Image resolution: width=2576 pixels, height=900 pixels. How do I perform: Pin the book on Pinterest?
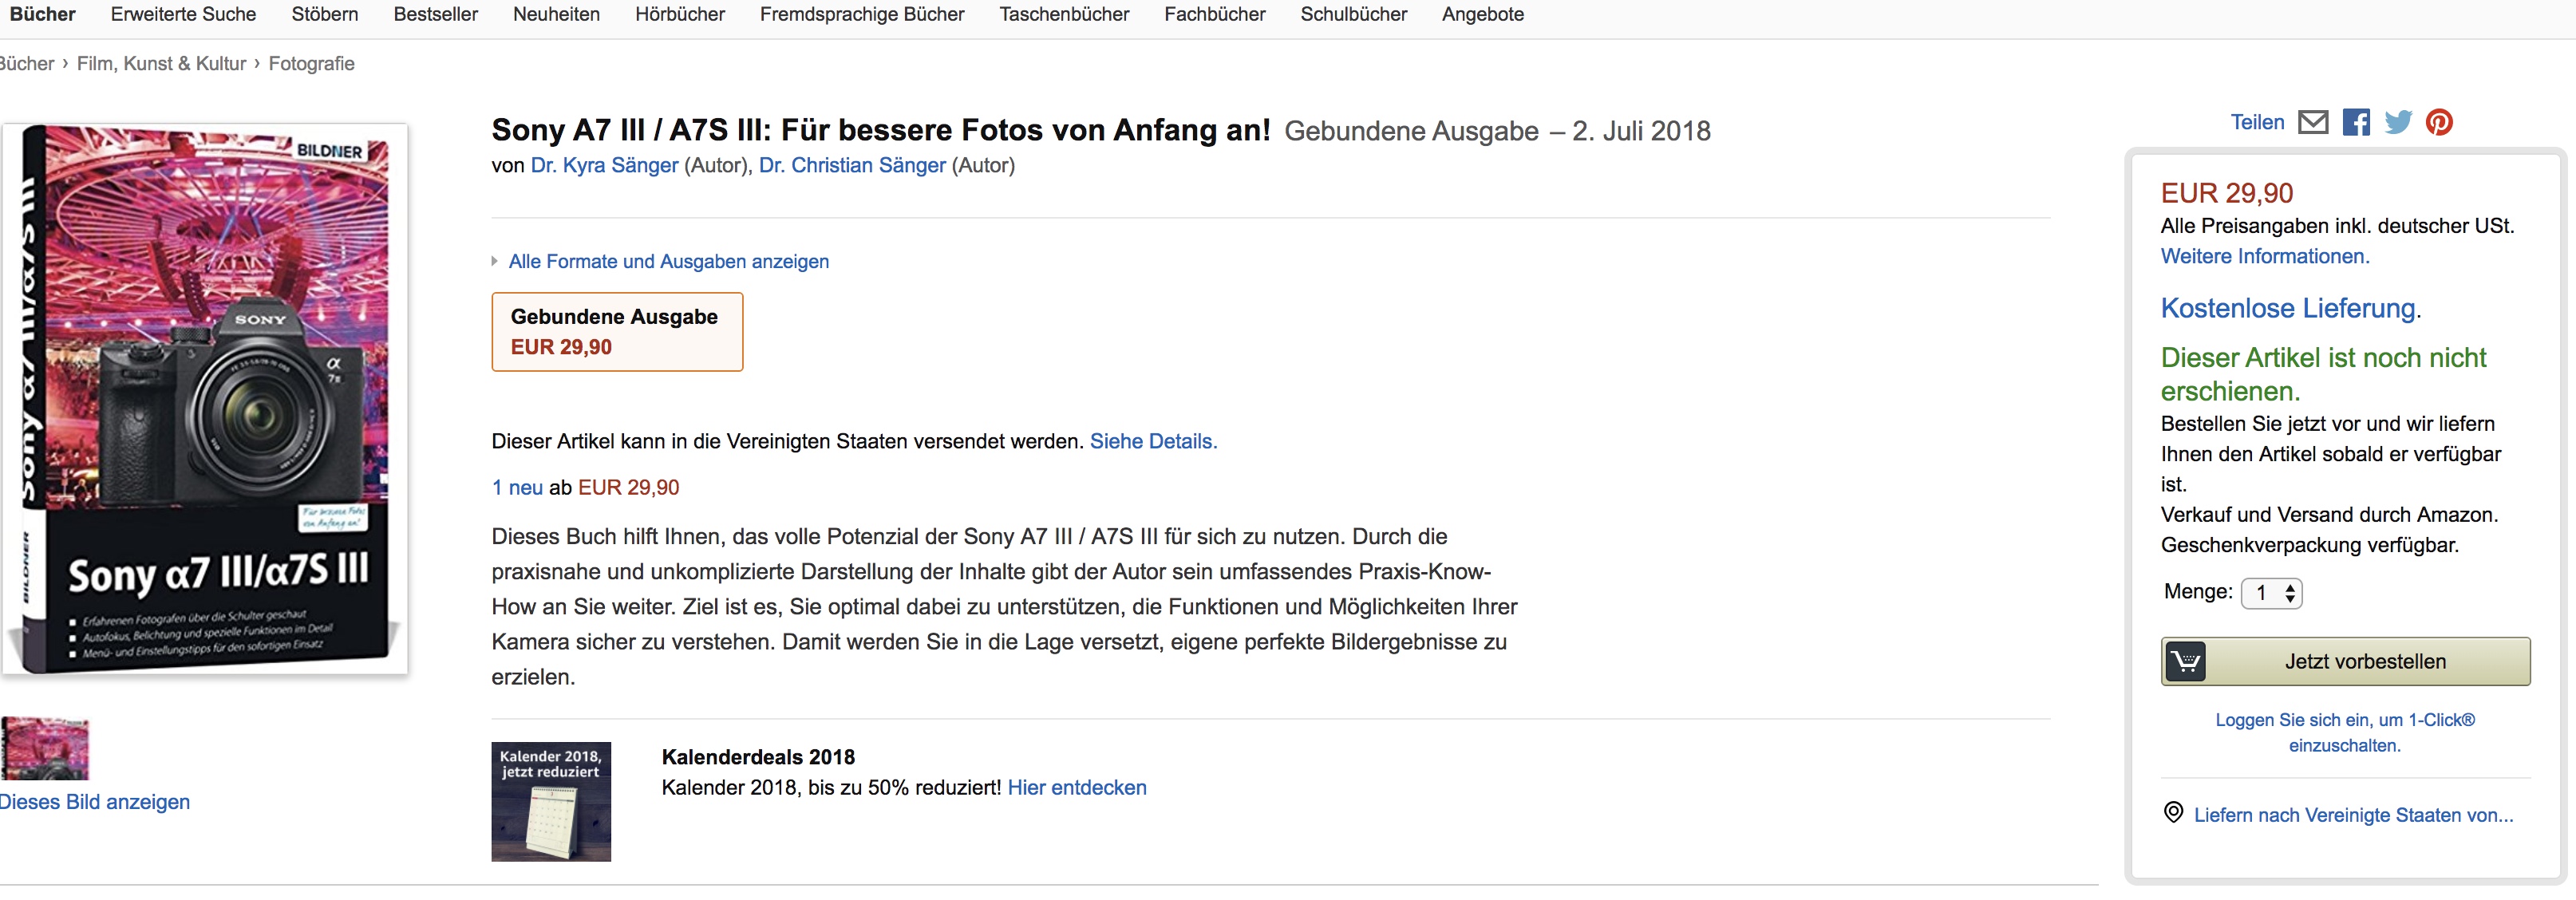click(x=2439, y=123)
